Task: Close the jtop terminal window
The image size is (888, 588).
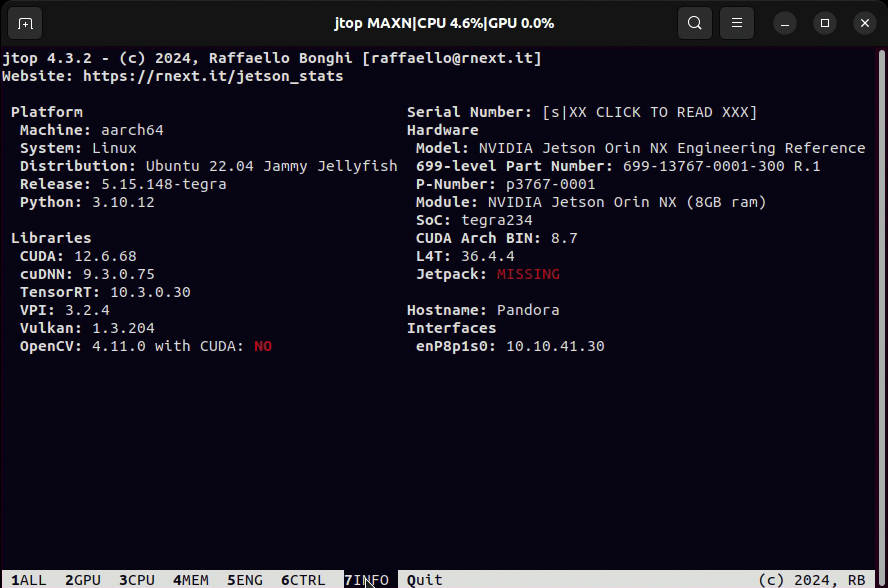Action: [862, 22]
